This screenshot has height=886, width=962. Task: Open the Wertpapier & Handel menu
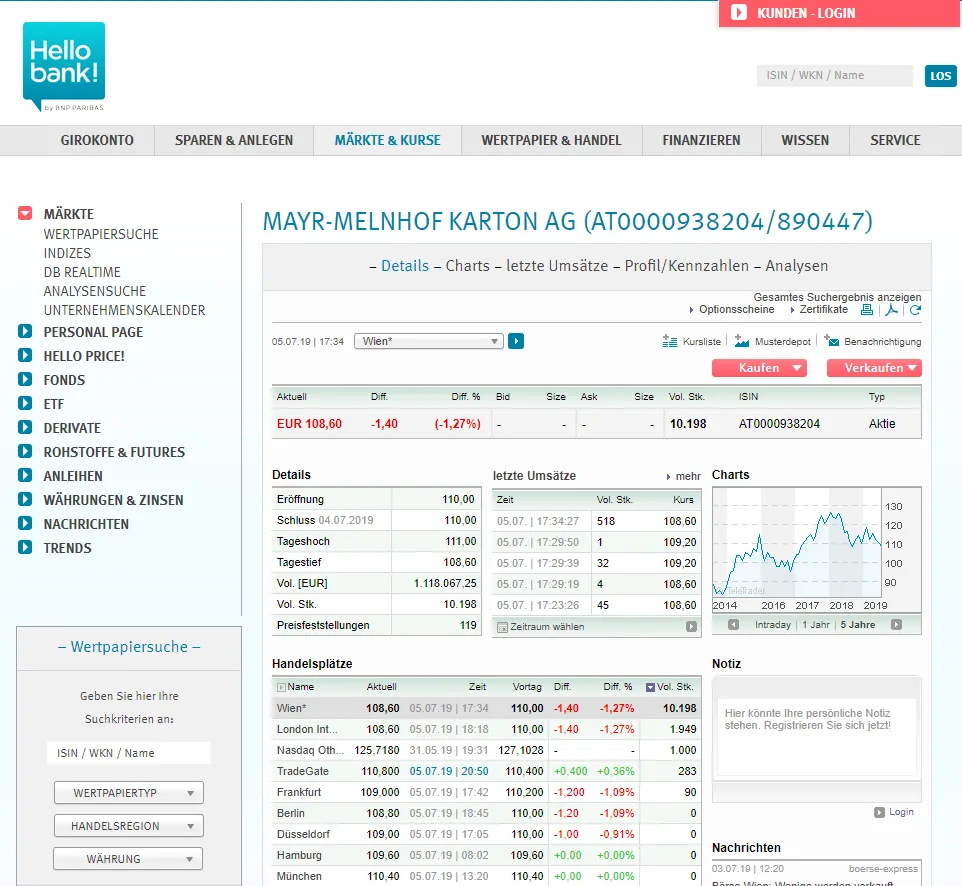[552, 141]
